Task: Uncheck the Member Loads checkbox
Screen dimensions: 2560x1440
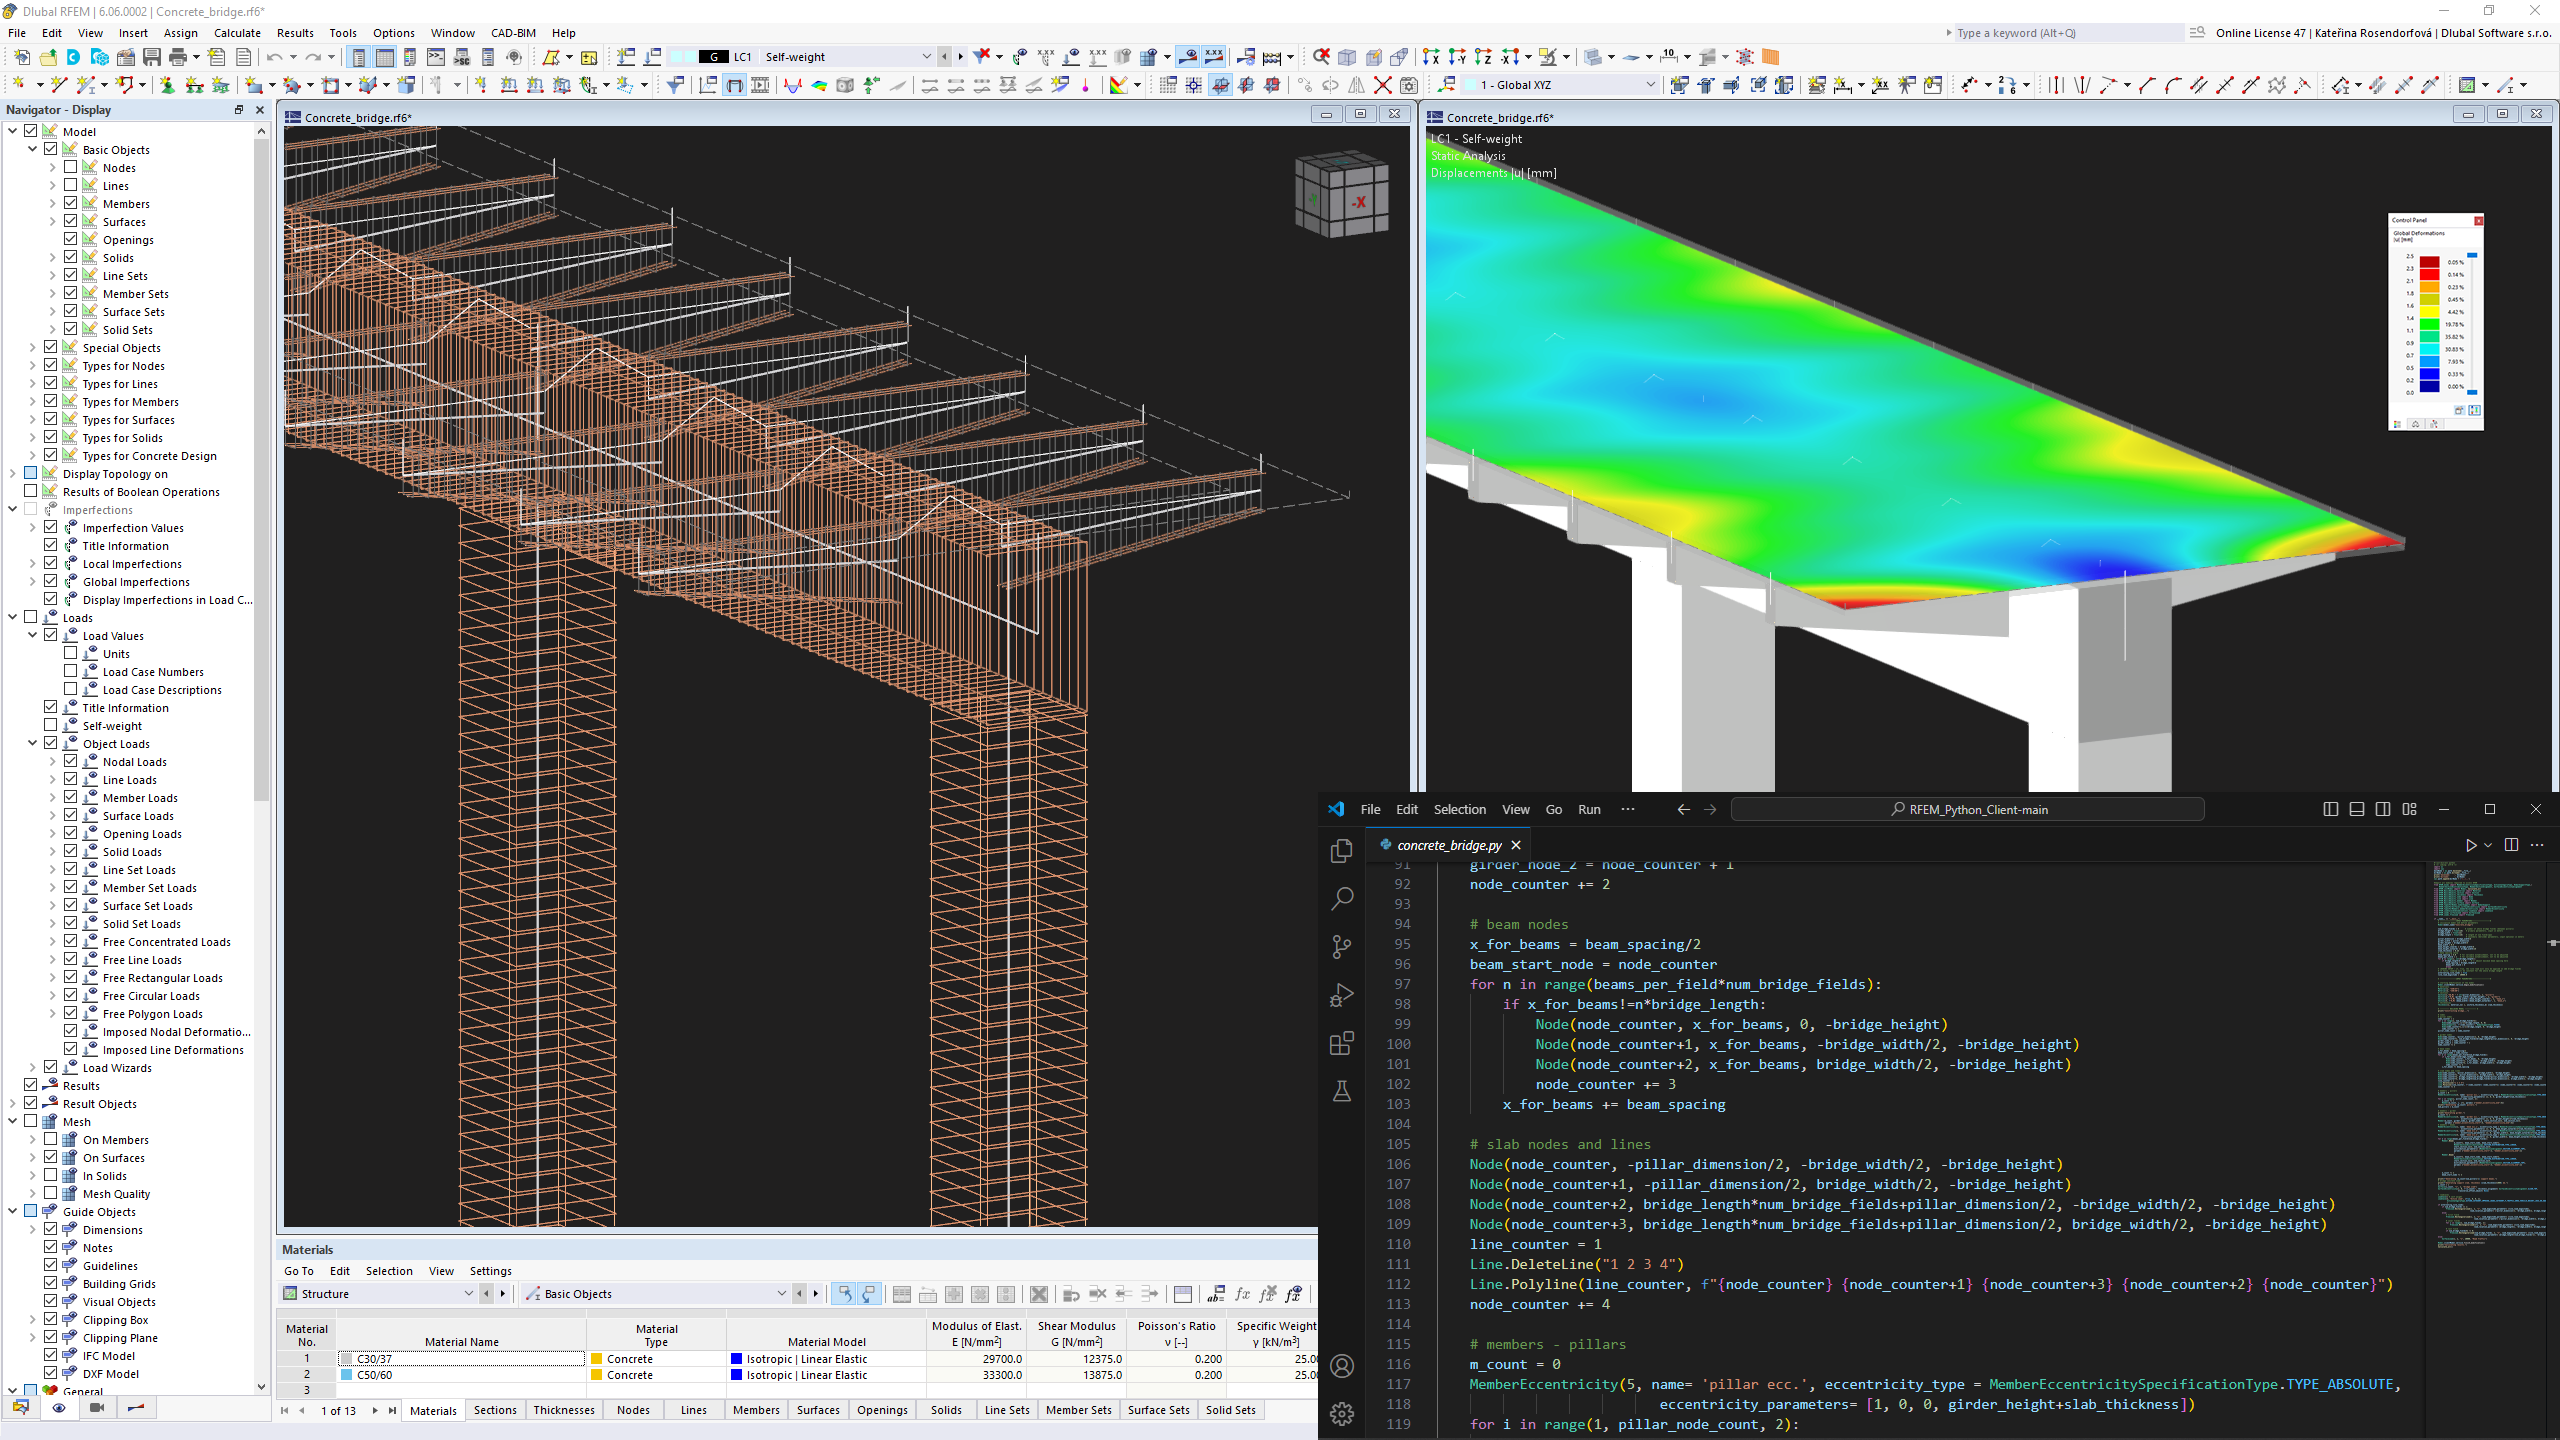Action: pyautogui.click(x=70, y=797)
